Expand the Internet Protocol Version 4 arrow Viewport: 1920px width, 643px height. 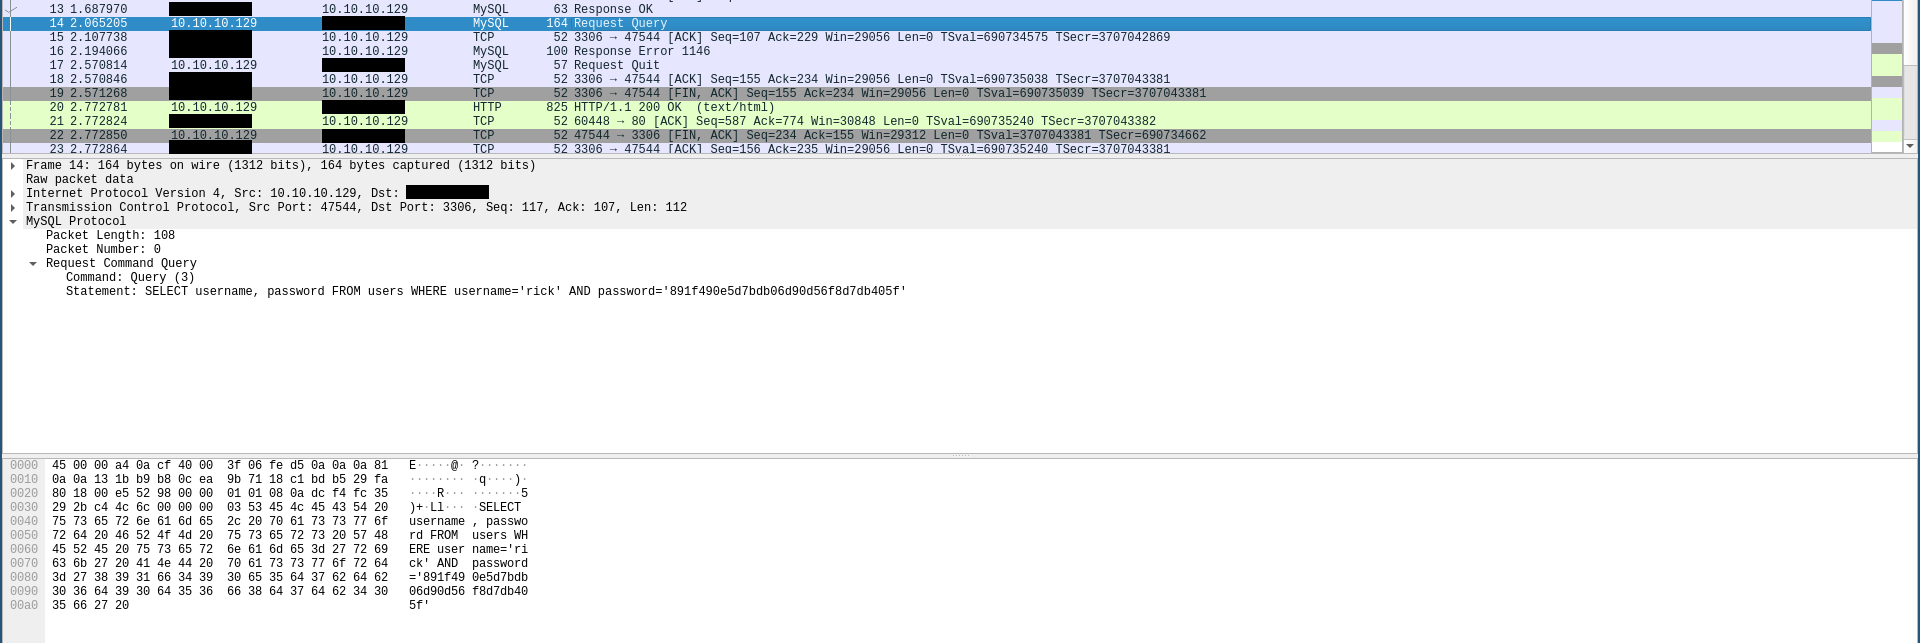[12, 194]
